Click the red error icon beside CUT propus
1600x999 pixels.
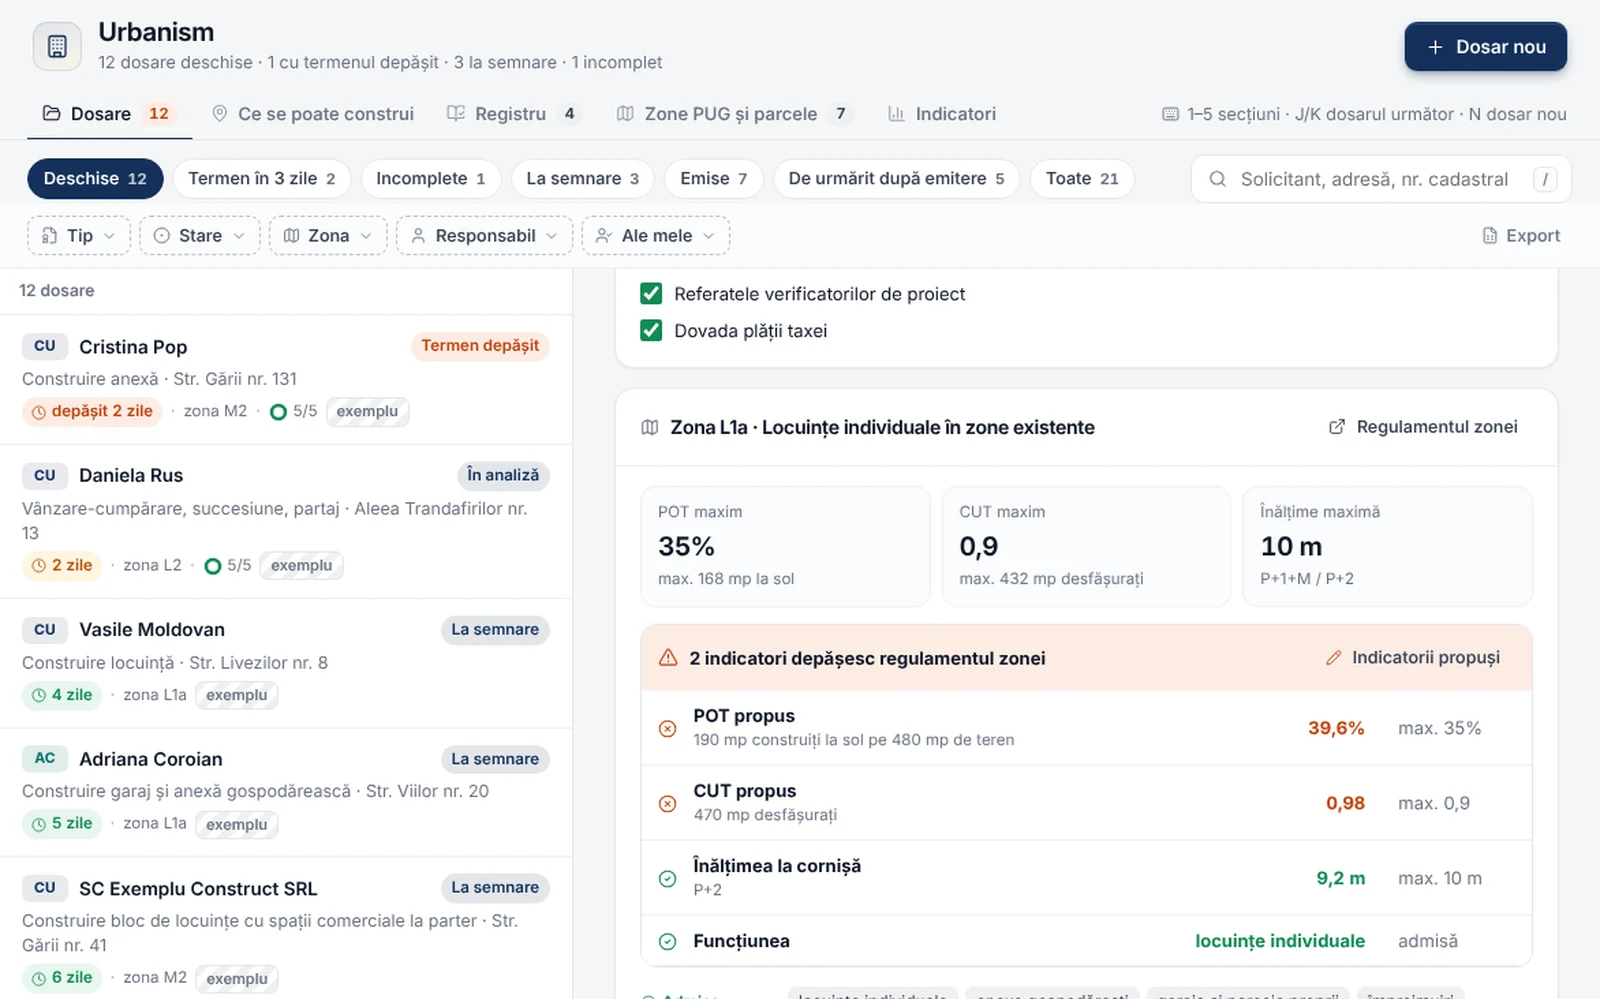[668, 804]
